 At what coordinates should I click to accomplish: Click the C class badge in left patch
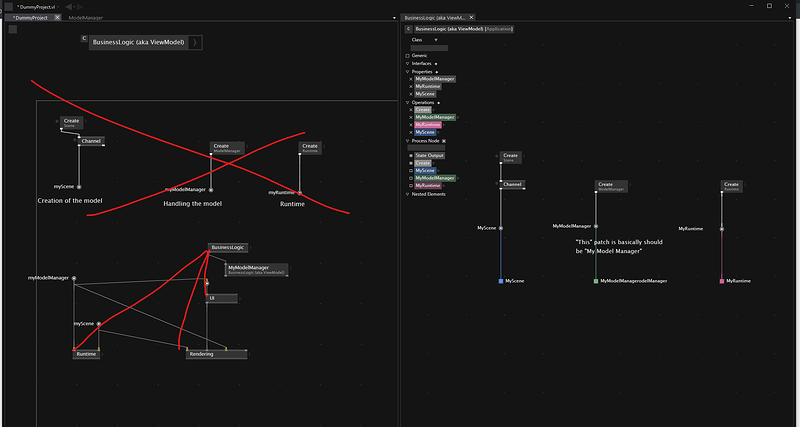(x=84, y=38)
